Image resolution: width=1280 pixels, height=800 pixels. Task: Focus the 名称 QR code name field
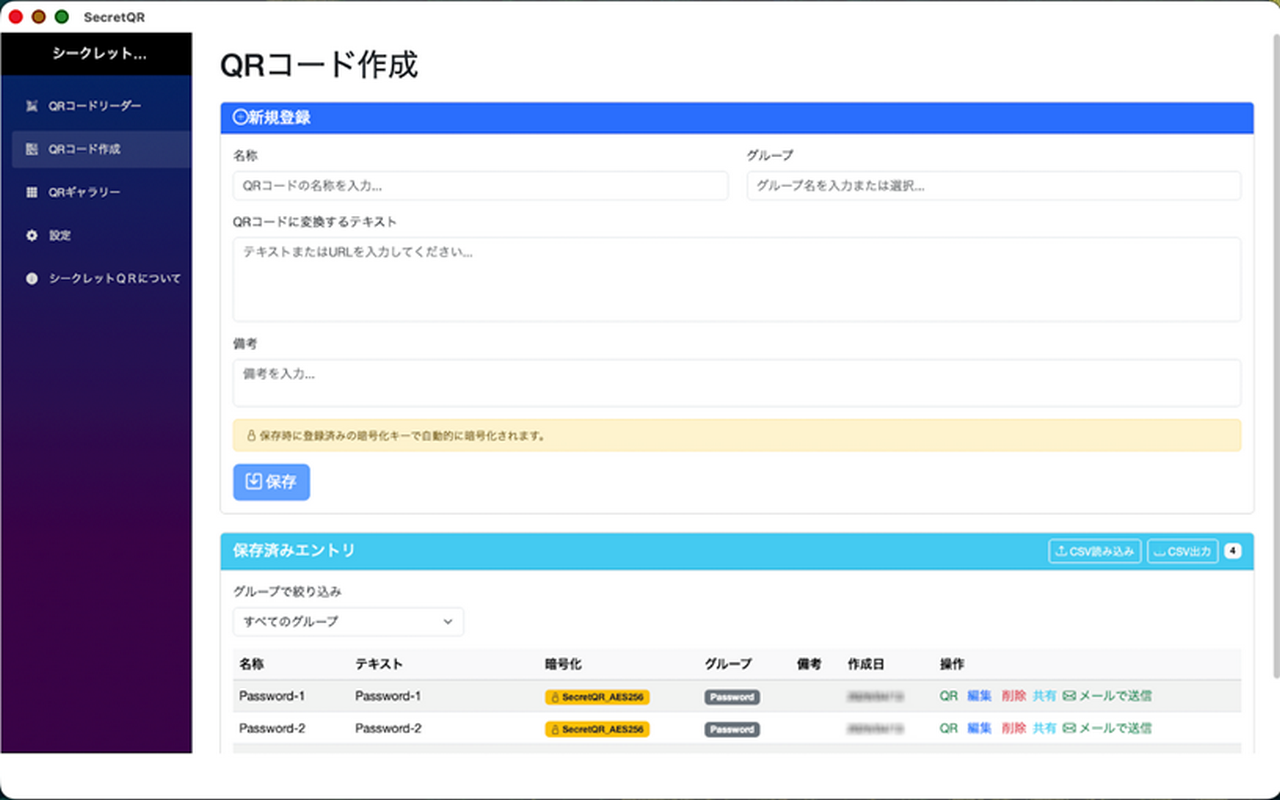tap(480, 186)
